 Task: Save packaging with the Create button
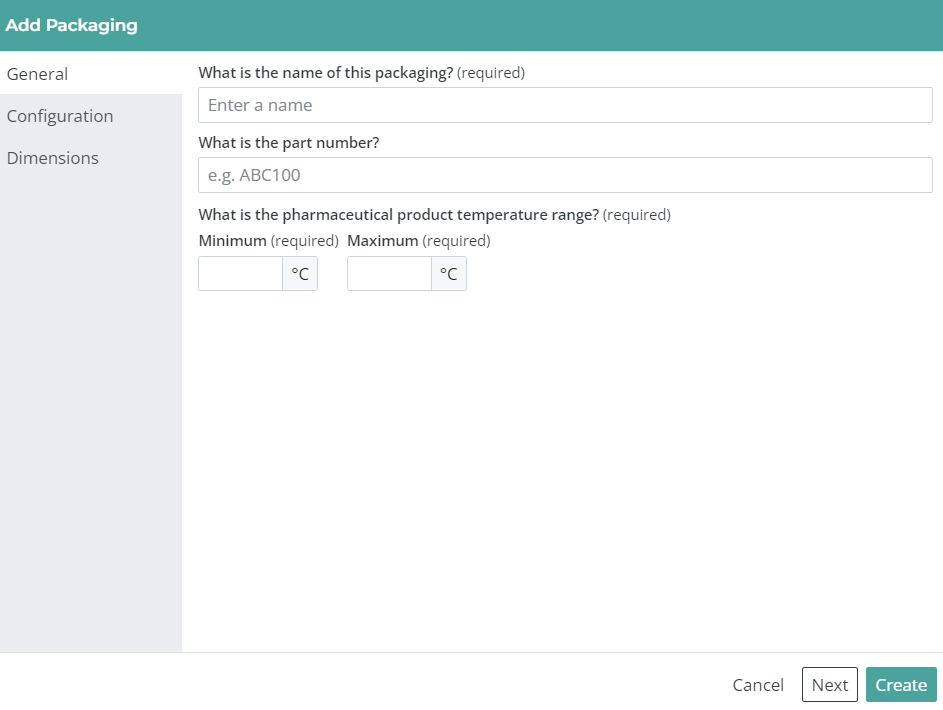point(900,685)
